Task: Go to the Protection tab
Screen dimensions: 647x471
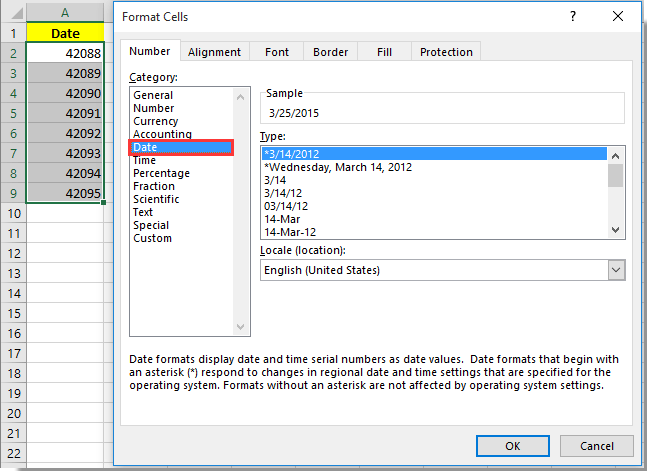Action: tap(446, 52)
